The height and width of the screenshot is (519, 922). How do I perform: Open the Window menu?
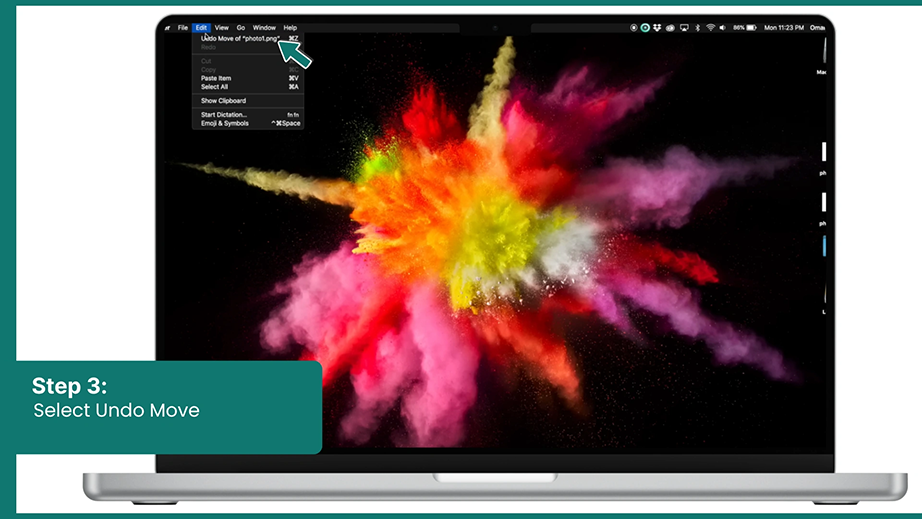[264, 28]
